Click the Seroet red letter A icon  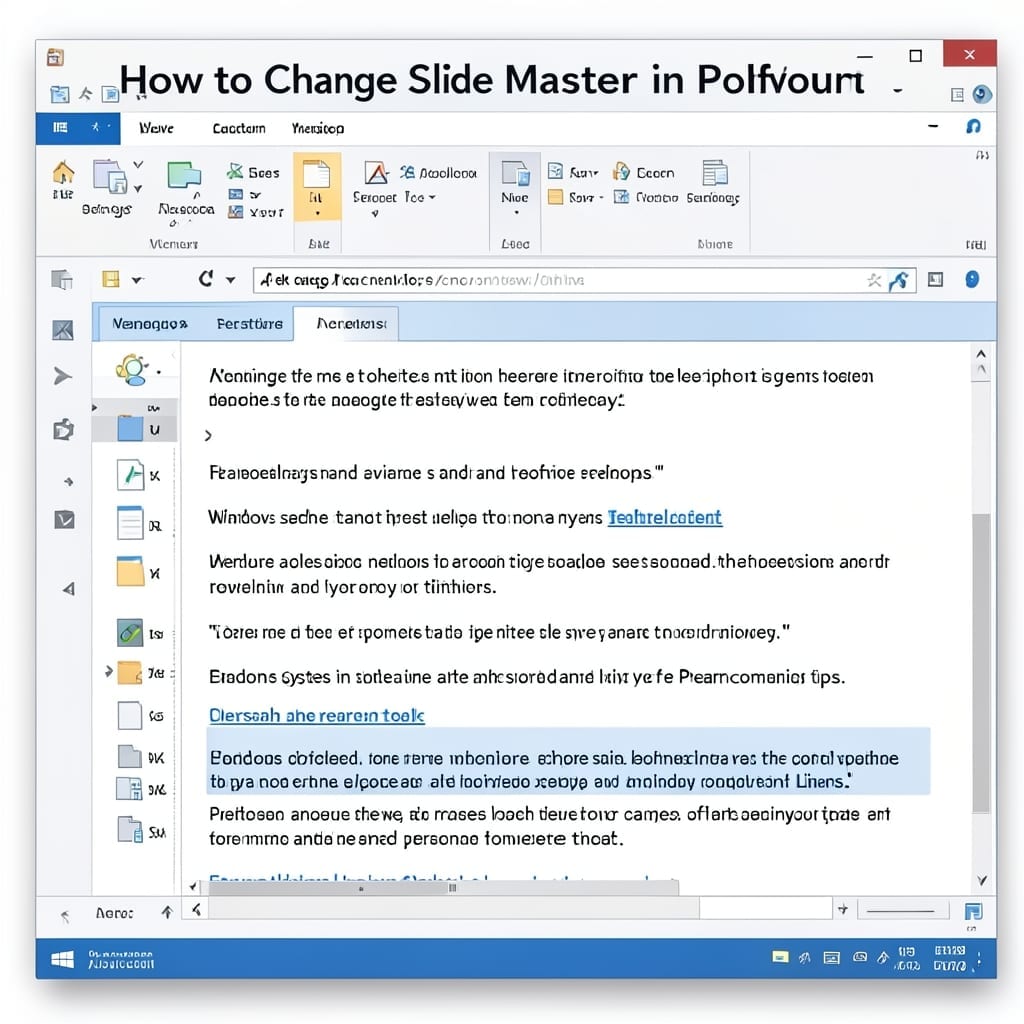click(376, 173)
